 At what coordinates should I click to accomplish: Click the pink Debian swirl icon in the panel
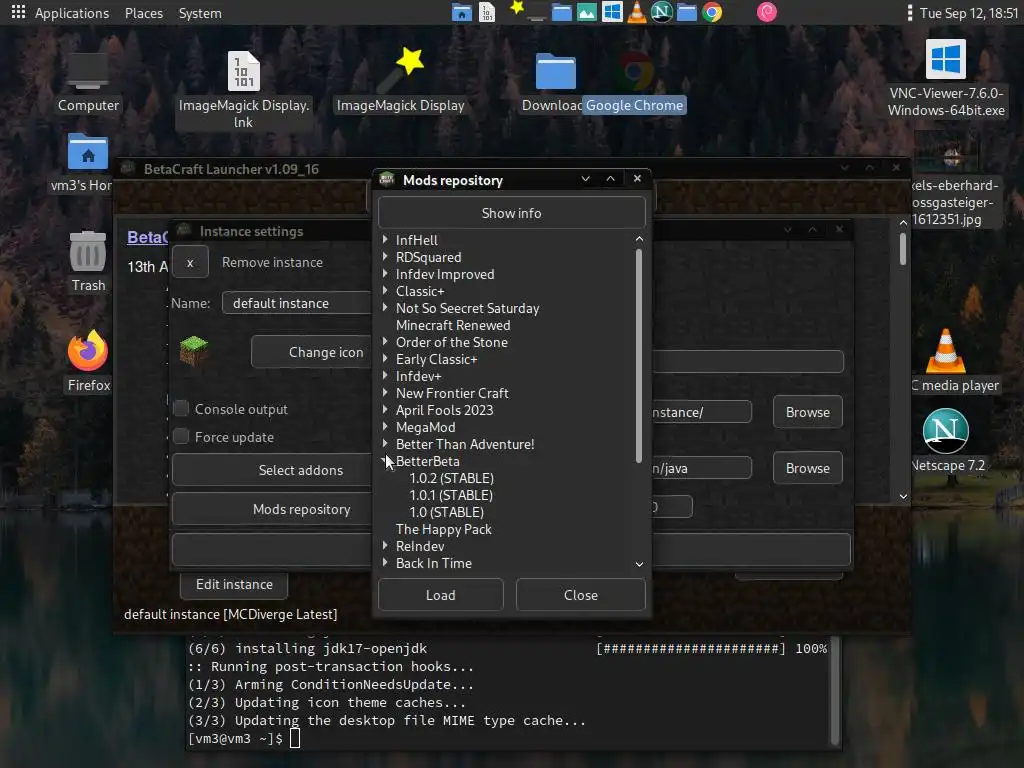[767, 12]
